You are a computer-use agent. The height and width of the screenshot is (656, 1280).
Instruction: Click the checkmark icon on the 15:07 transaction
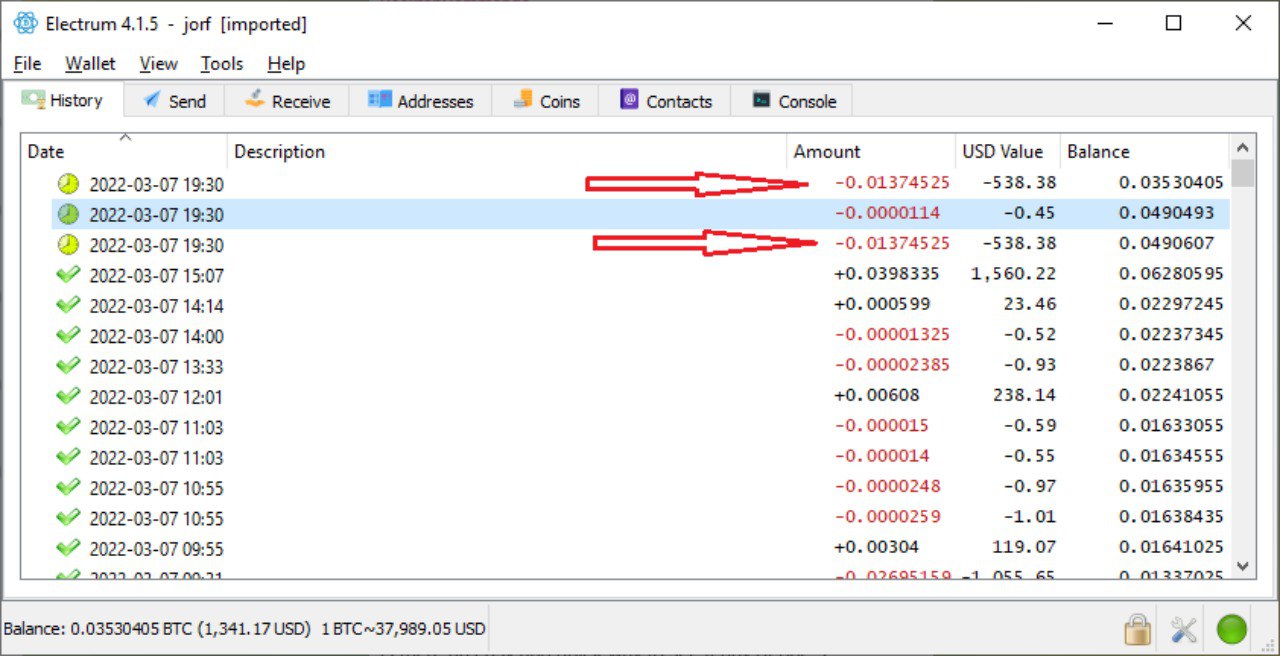point(68,274)
